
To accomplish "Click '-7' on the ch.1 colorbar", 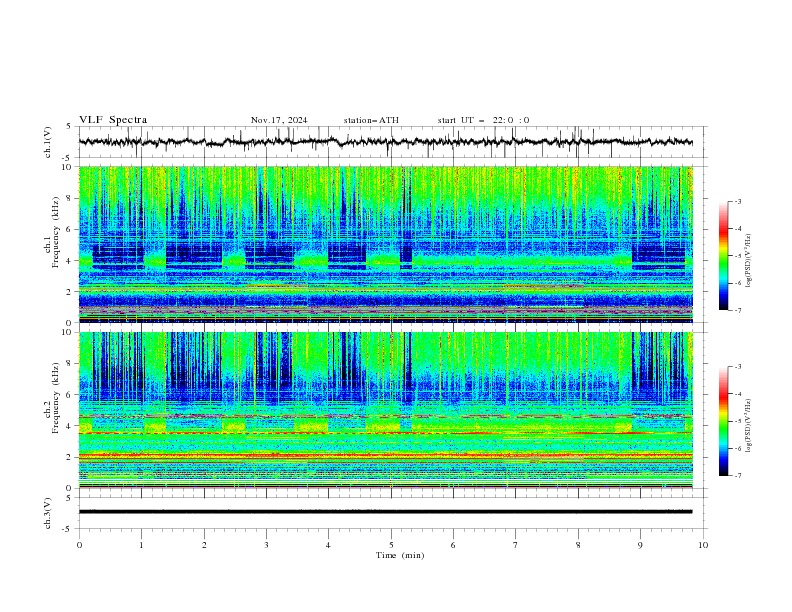I will click(x=737, y=310).
